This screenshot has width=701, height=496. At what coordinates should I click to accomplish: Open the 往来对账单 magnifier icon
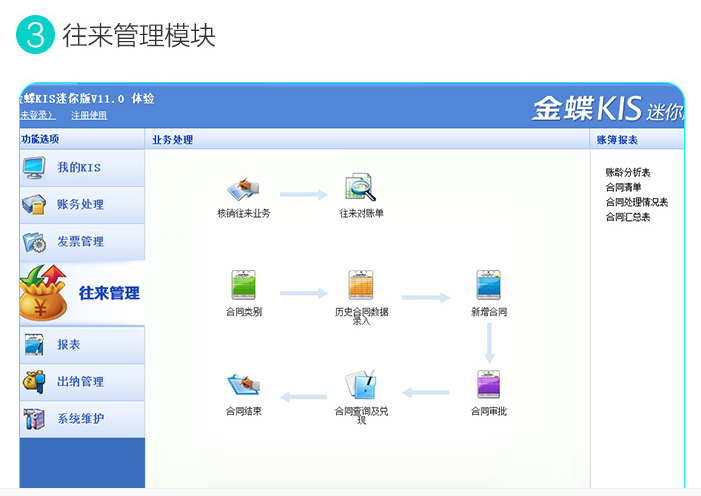click(360, 189)
